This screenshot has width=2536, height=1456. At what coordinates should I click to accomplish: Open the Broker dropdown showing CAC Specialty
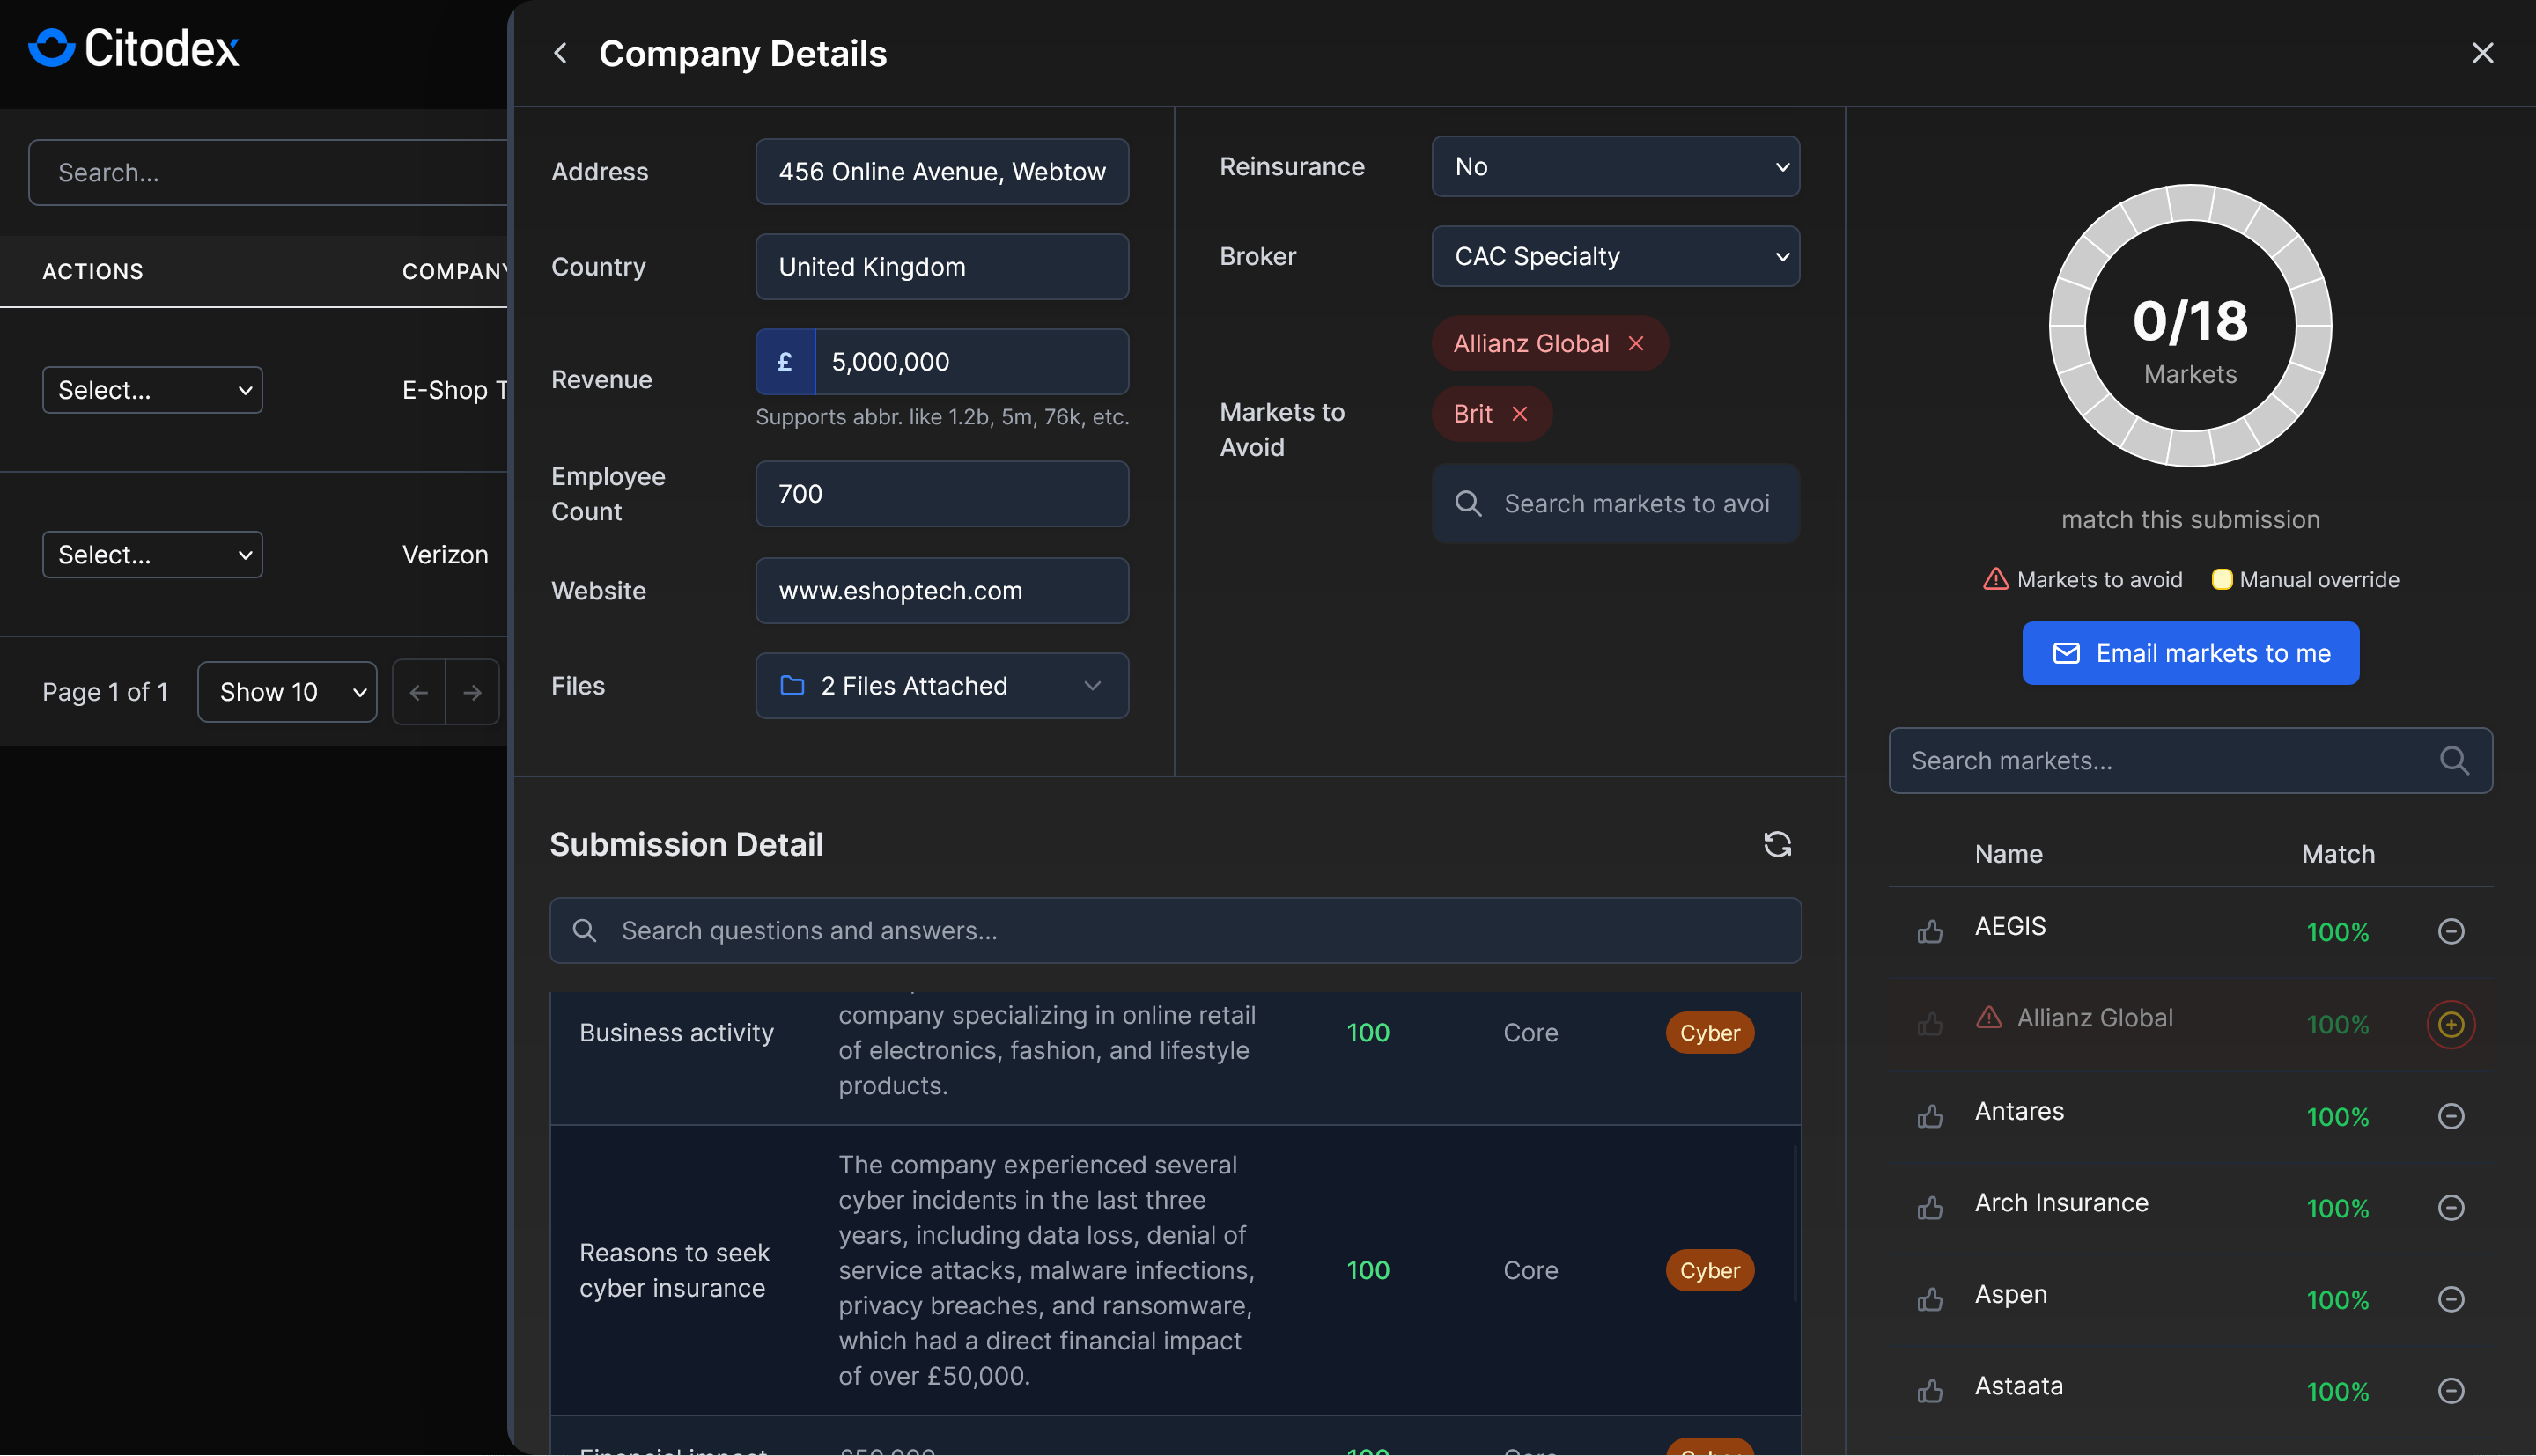tap(1615, 257)
